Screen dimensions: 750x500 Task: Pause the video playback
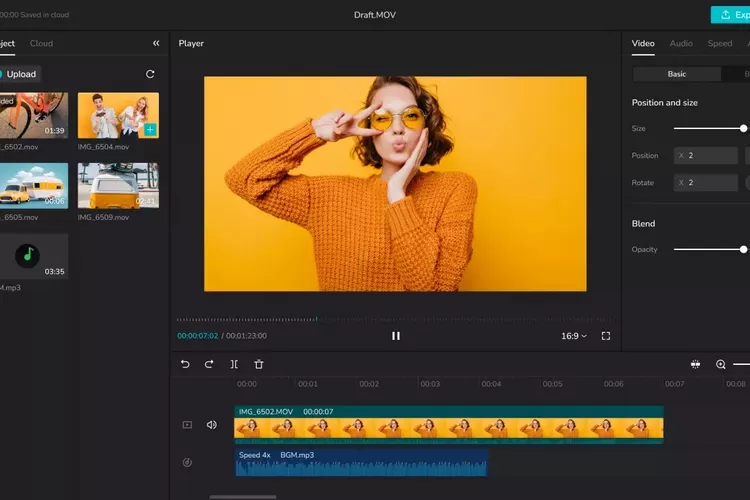pos(396,336)
